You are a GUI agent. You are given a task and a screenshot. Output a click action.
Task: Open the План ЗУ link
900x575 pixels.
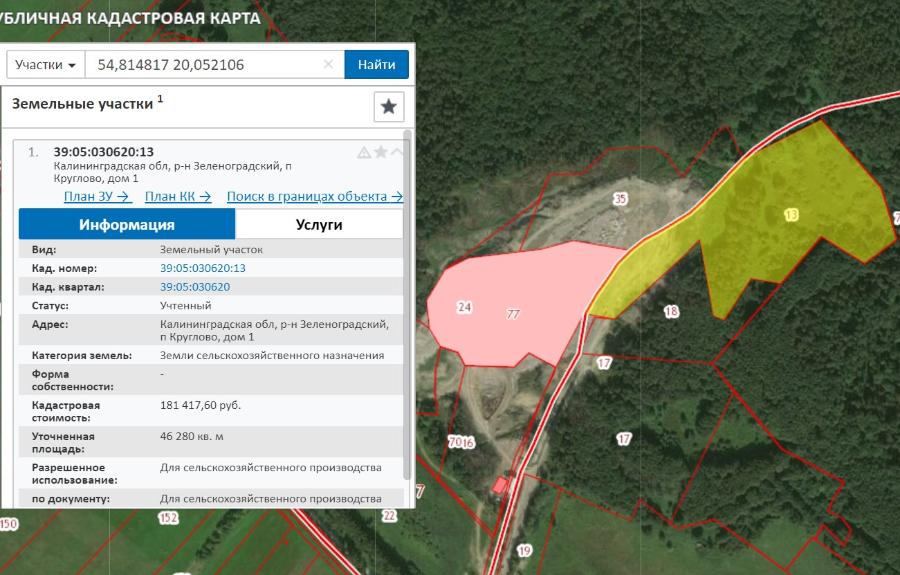pyautogui.click(x=98, y=196)
